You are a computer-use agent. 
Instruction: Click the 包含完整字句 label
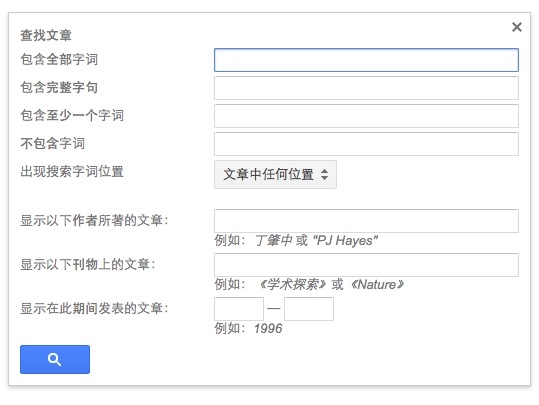(x=59, y=87)
